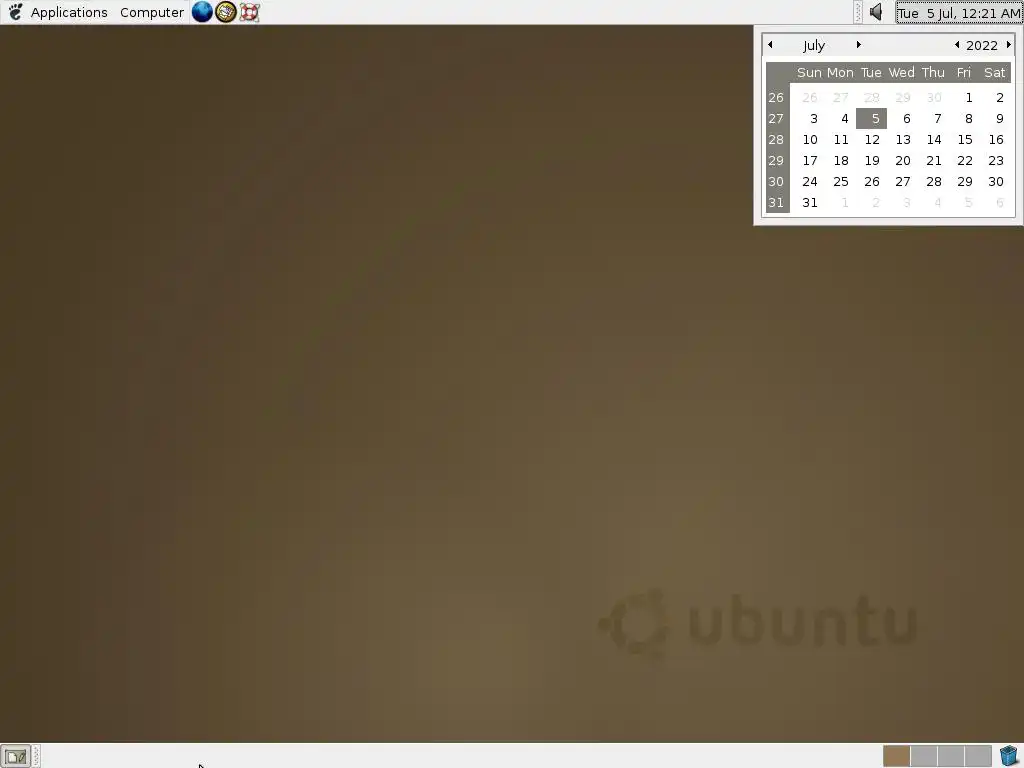The height and width of the screenshot is (768, 1024).
Task: Select July 16 in the calendar
Action: [996, 139]
